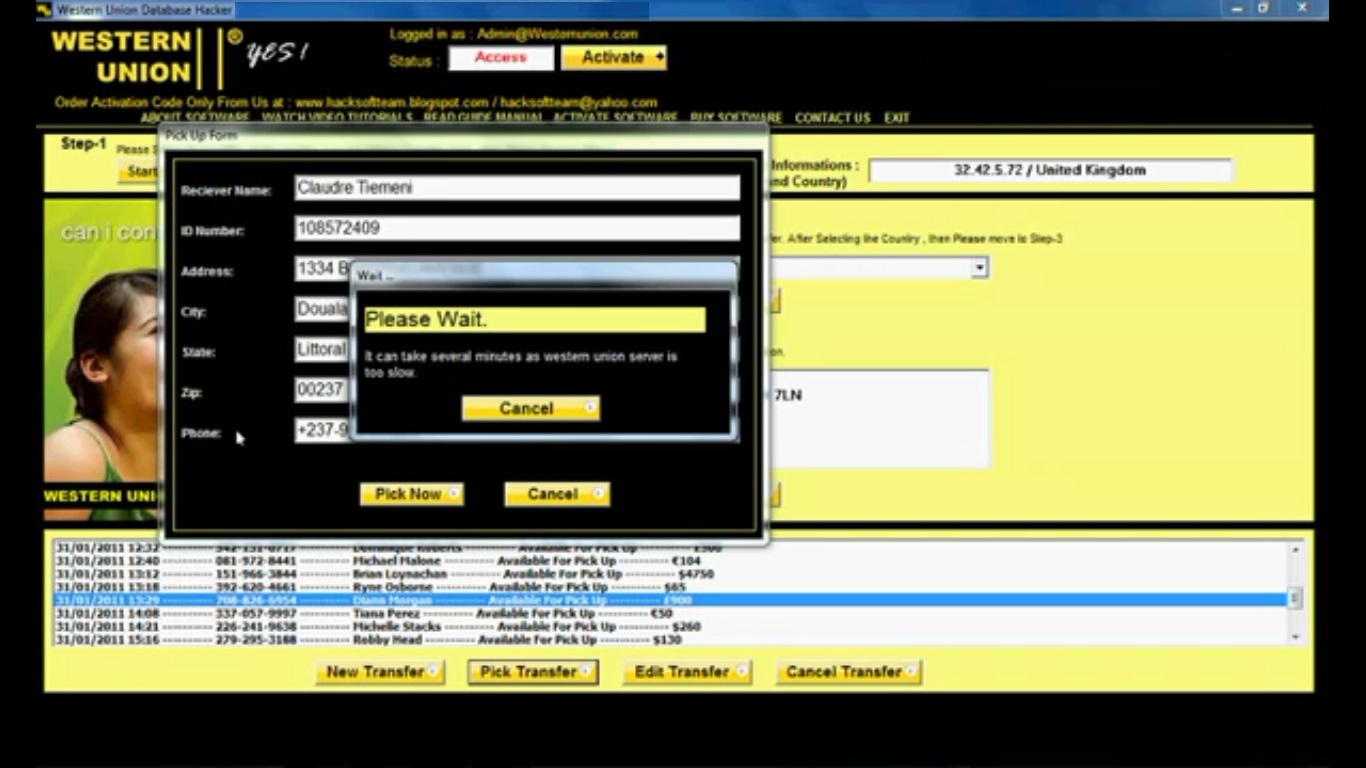Select the Michael Malone transfer row

[670, 562]
